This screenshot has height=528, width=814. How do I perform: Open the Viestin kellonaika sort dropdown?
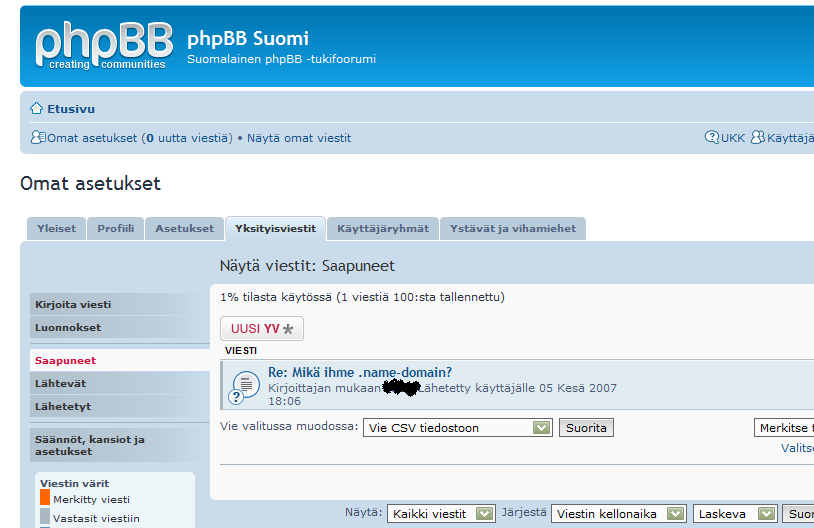(619, 514)
